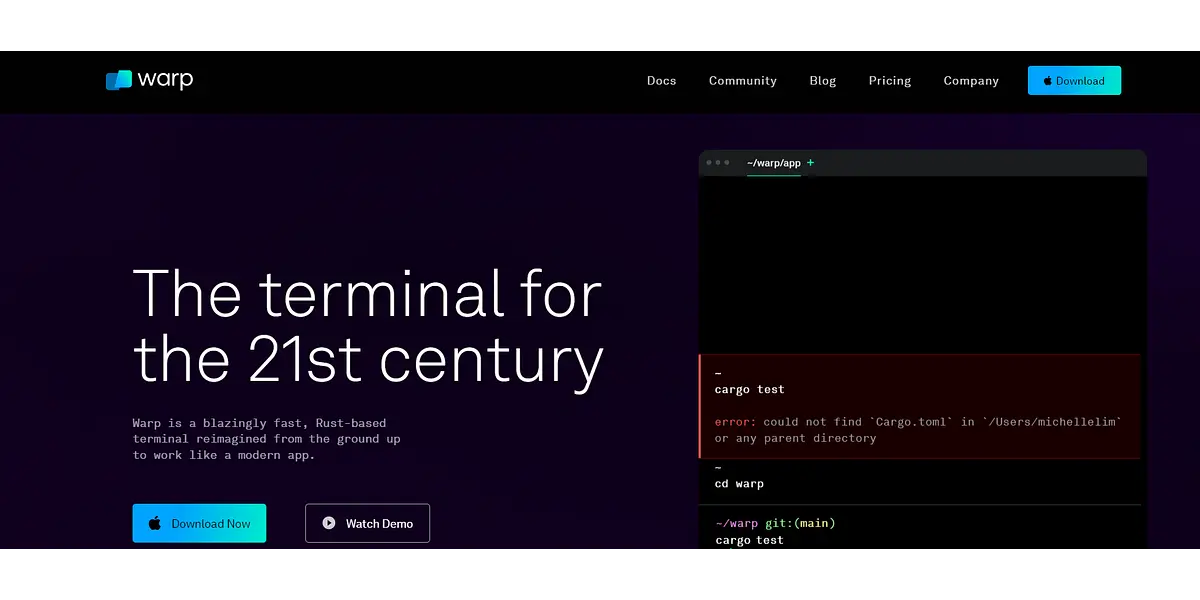
Task: Click the ~/warp git:(main) prompt line
Action: [775, 523]
